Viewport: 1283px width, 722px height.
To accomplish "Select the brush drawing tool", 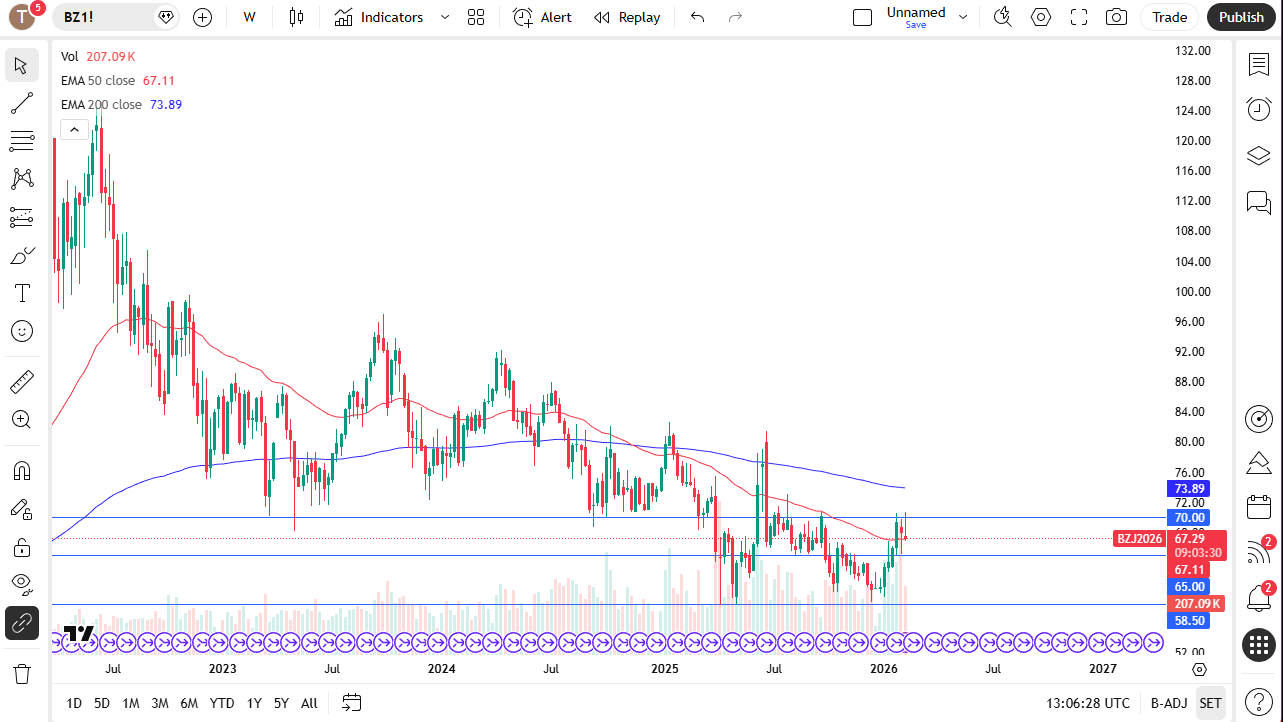I will [x=22, y=255].
